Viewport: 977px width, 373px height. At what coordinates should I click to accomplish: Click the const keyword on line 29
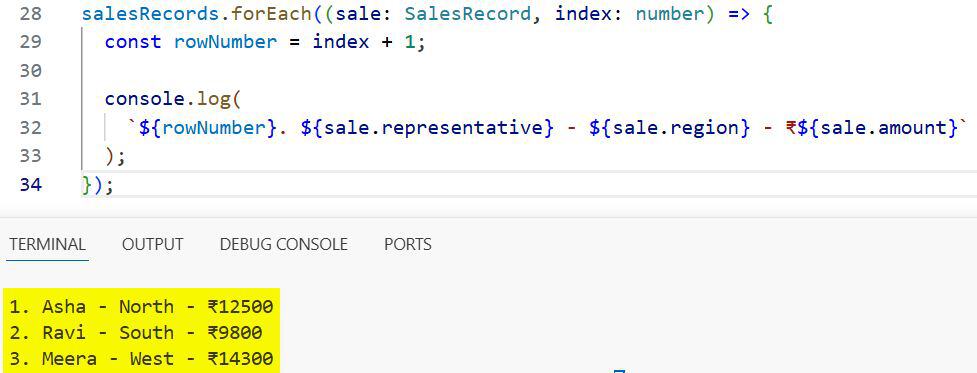coord(133,42)
